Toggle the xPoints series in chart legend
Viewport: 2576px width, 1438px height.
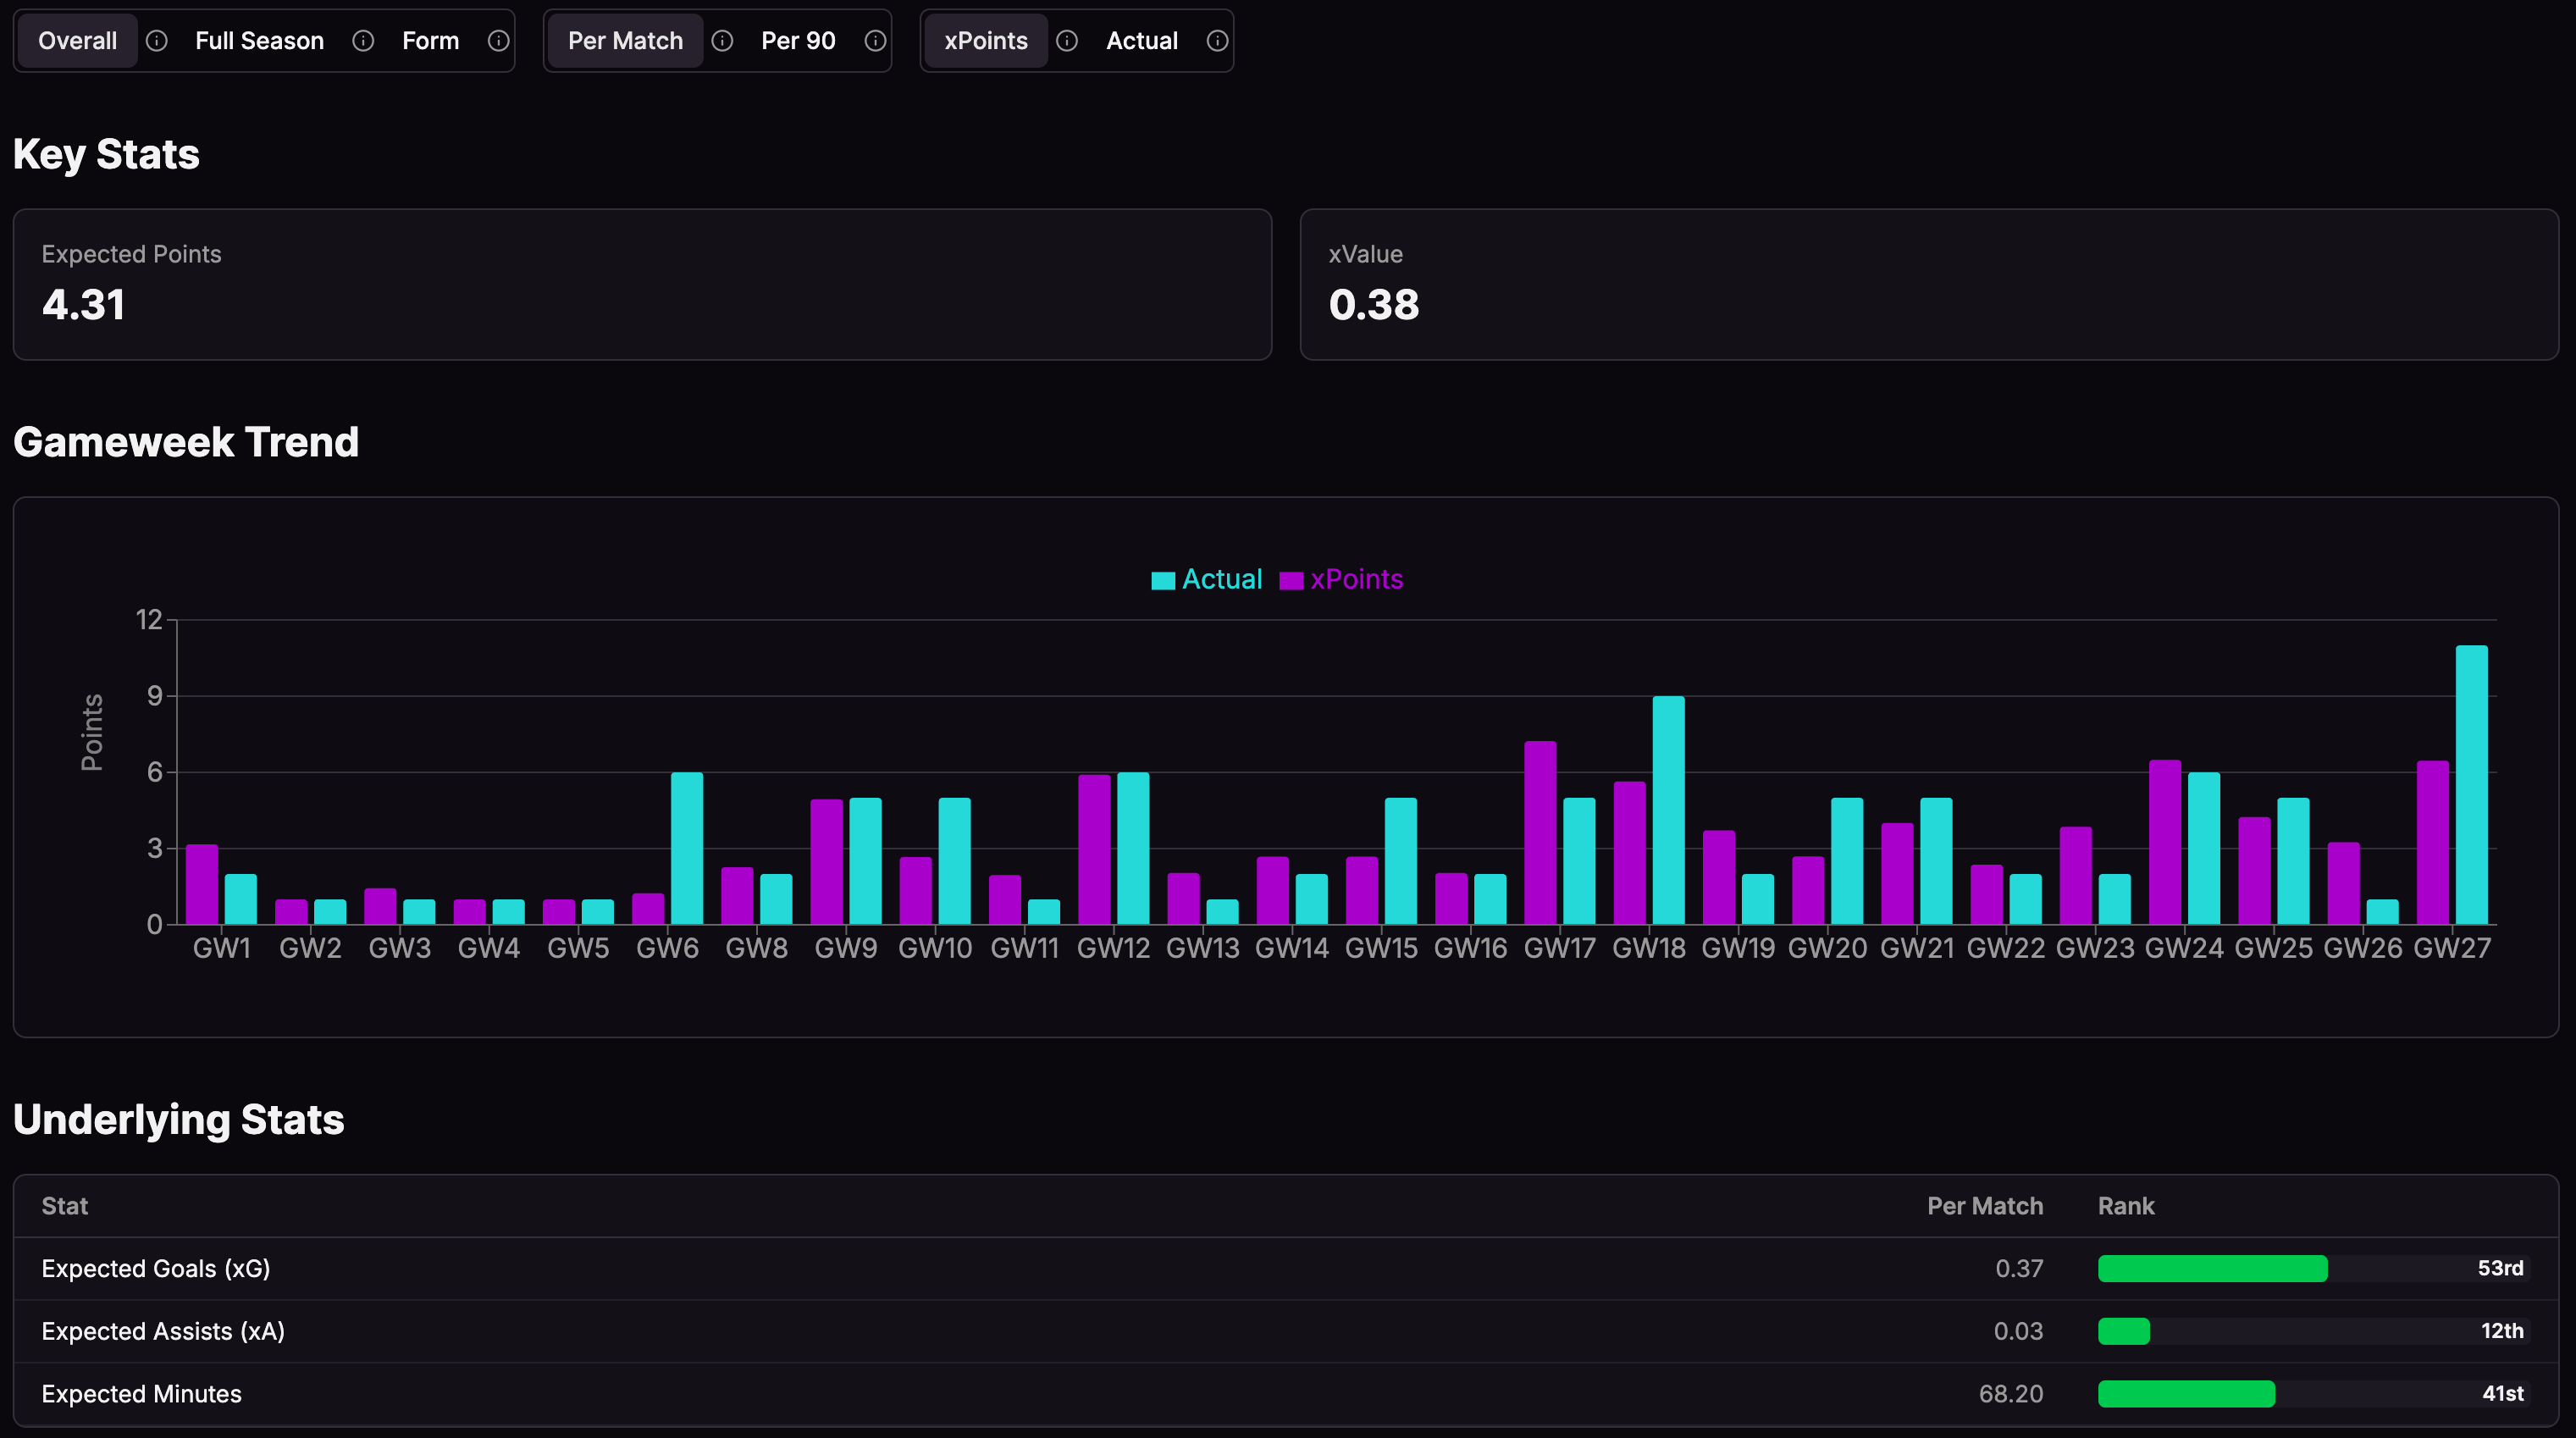[x=1341, y=580]
